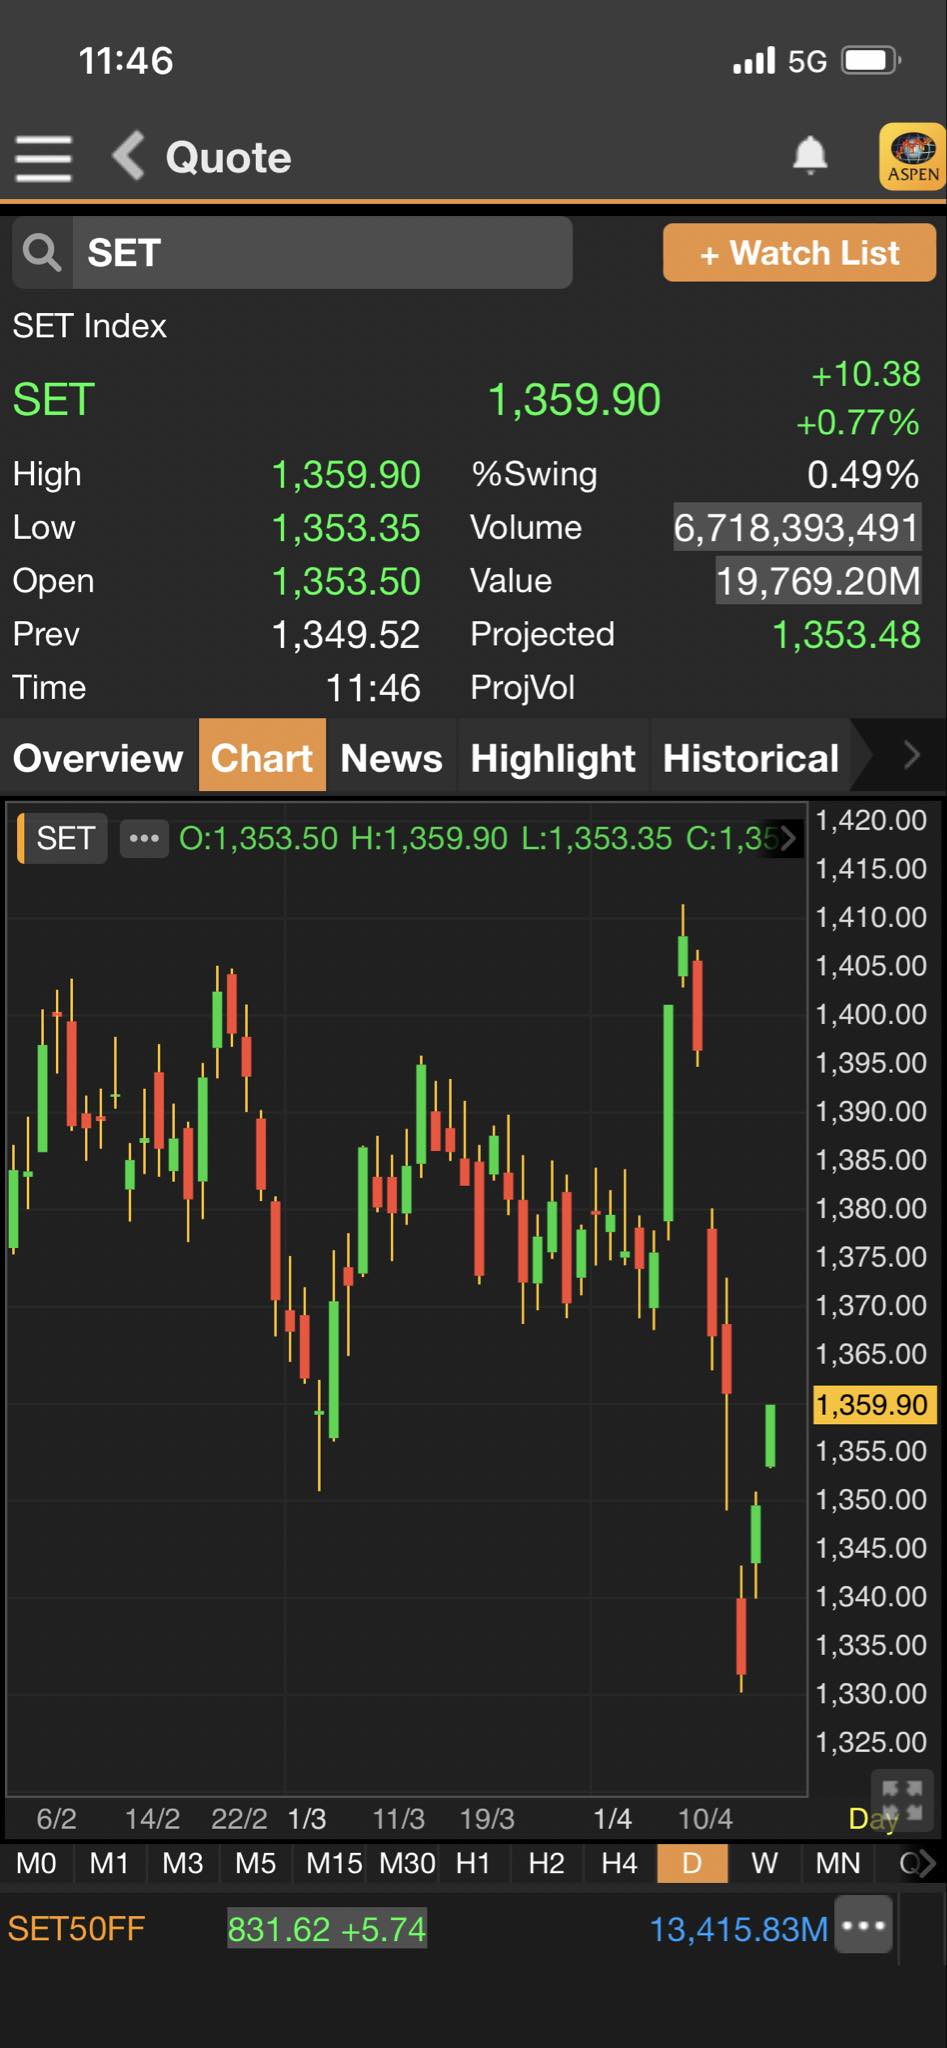Switch to the News tab
947x2048 pixels.
tap(391, 758)
